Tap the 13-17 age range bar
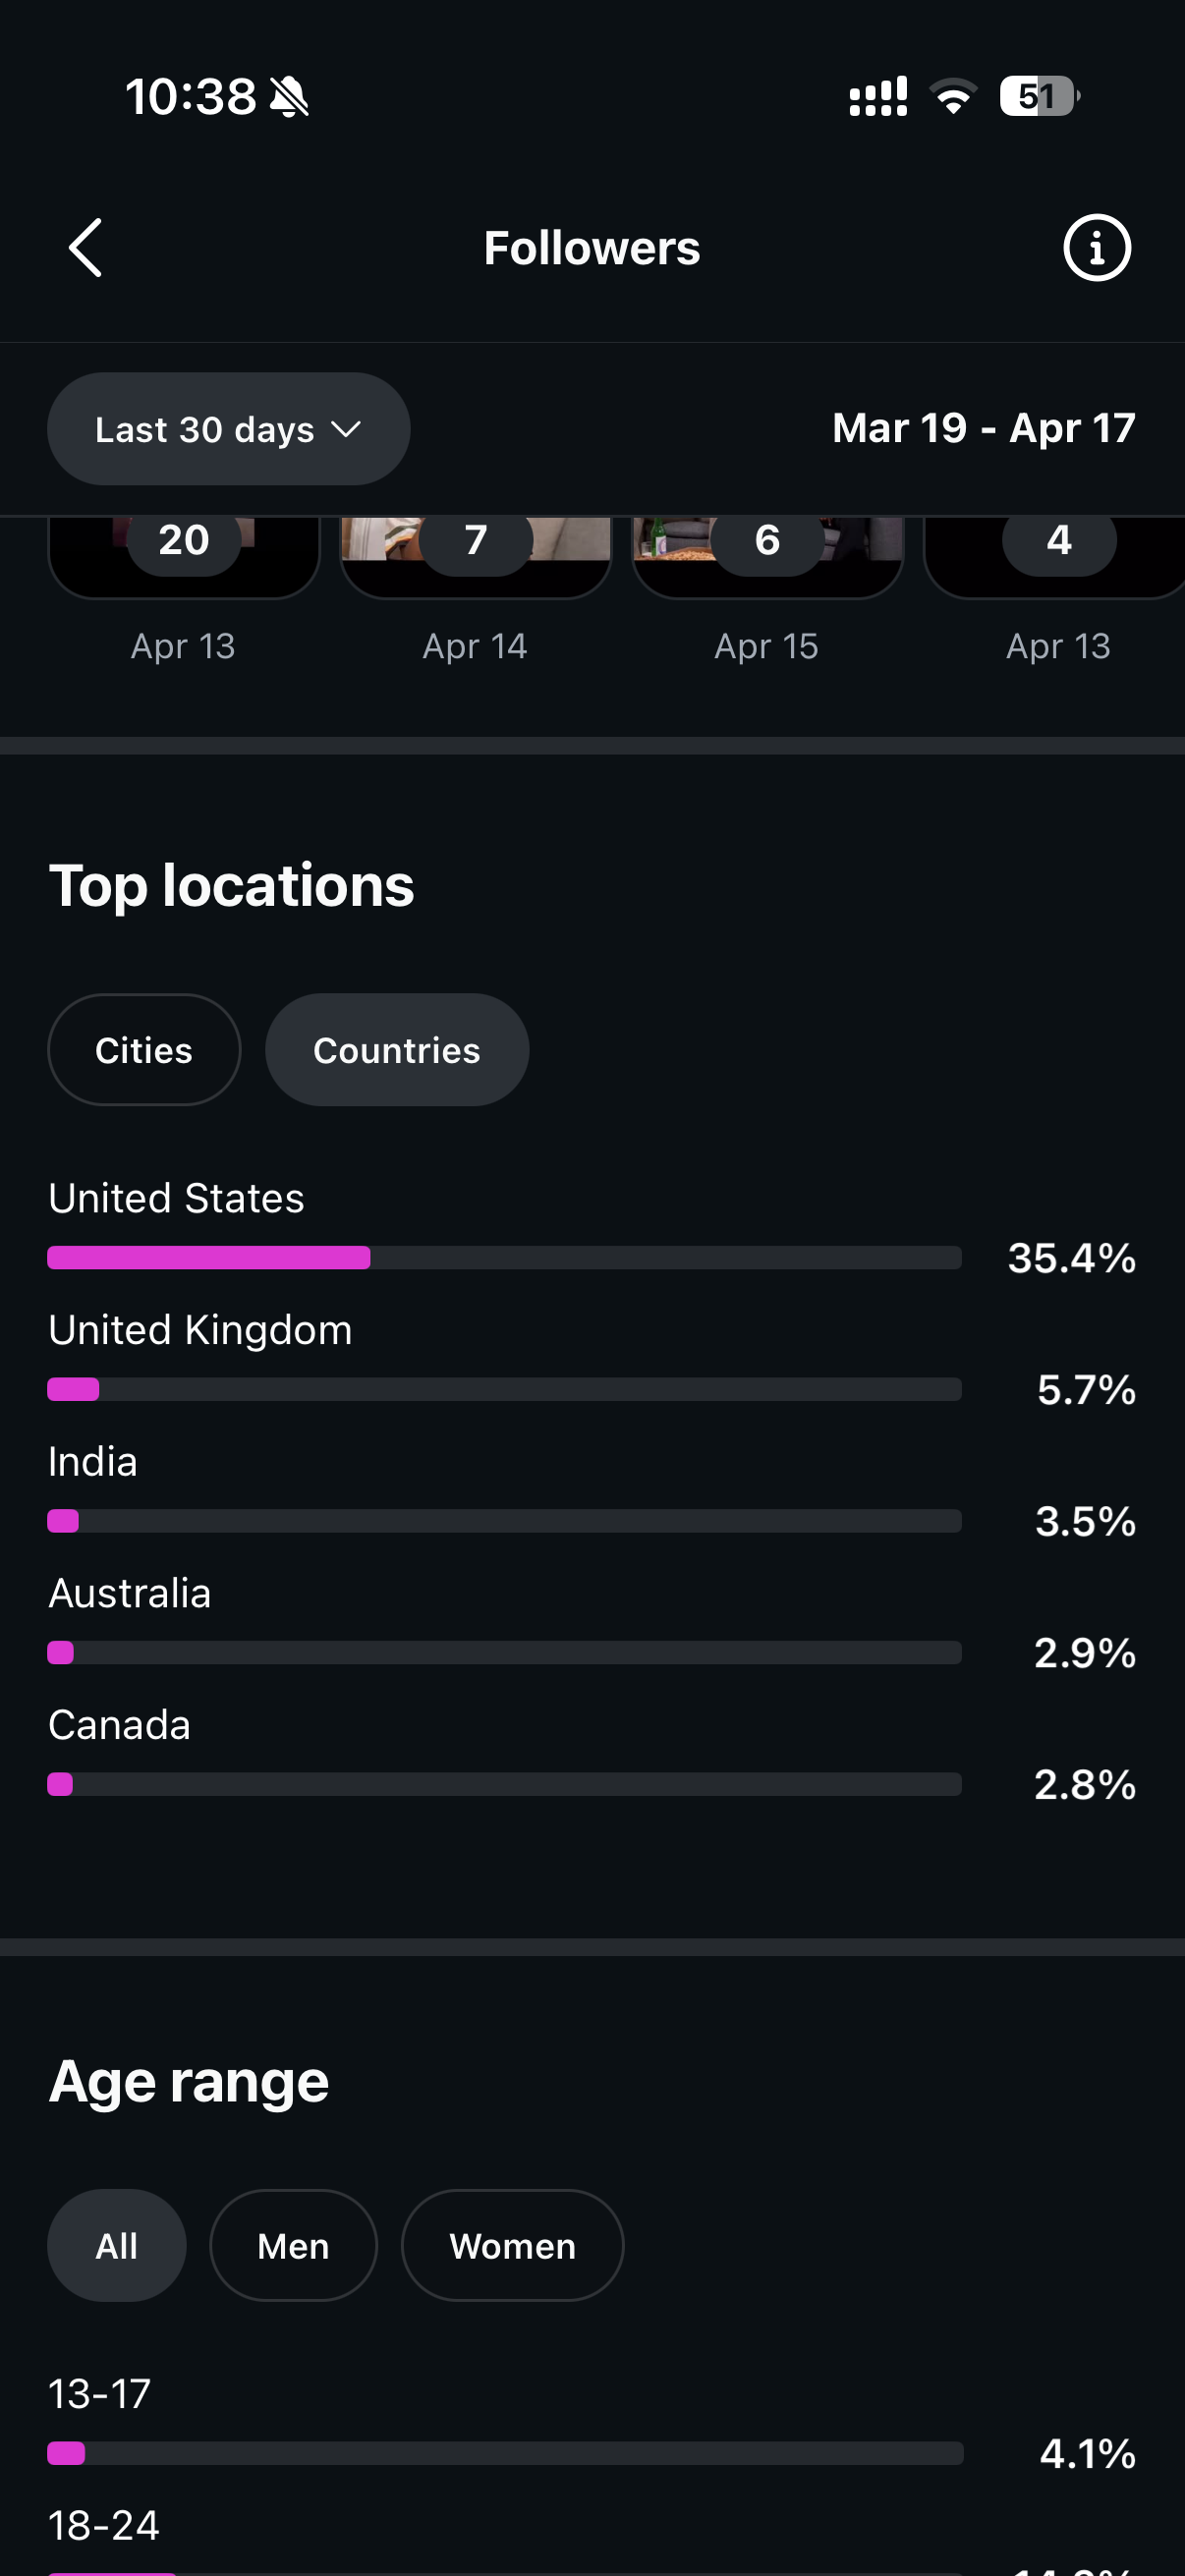Viewport: 1185px width, 2576px height. coord(505,2453)
